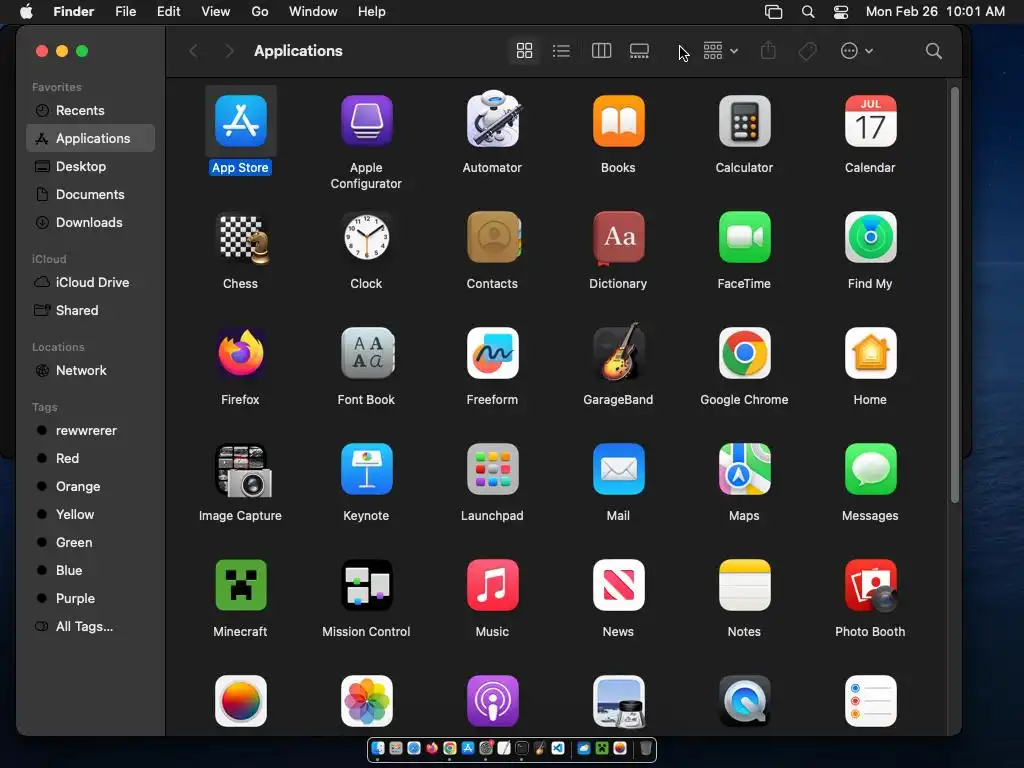1024x768 pixels.
Task: Open Documents in the sidebar
Action: [91, 195]
